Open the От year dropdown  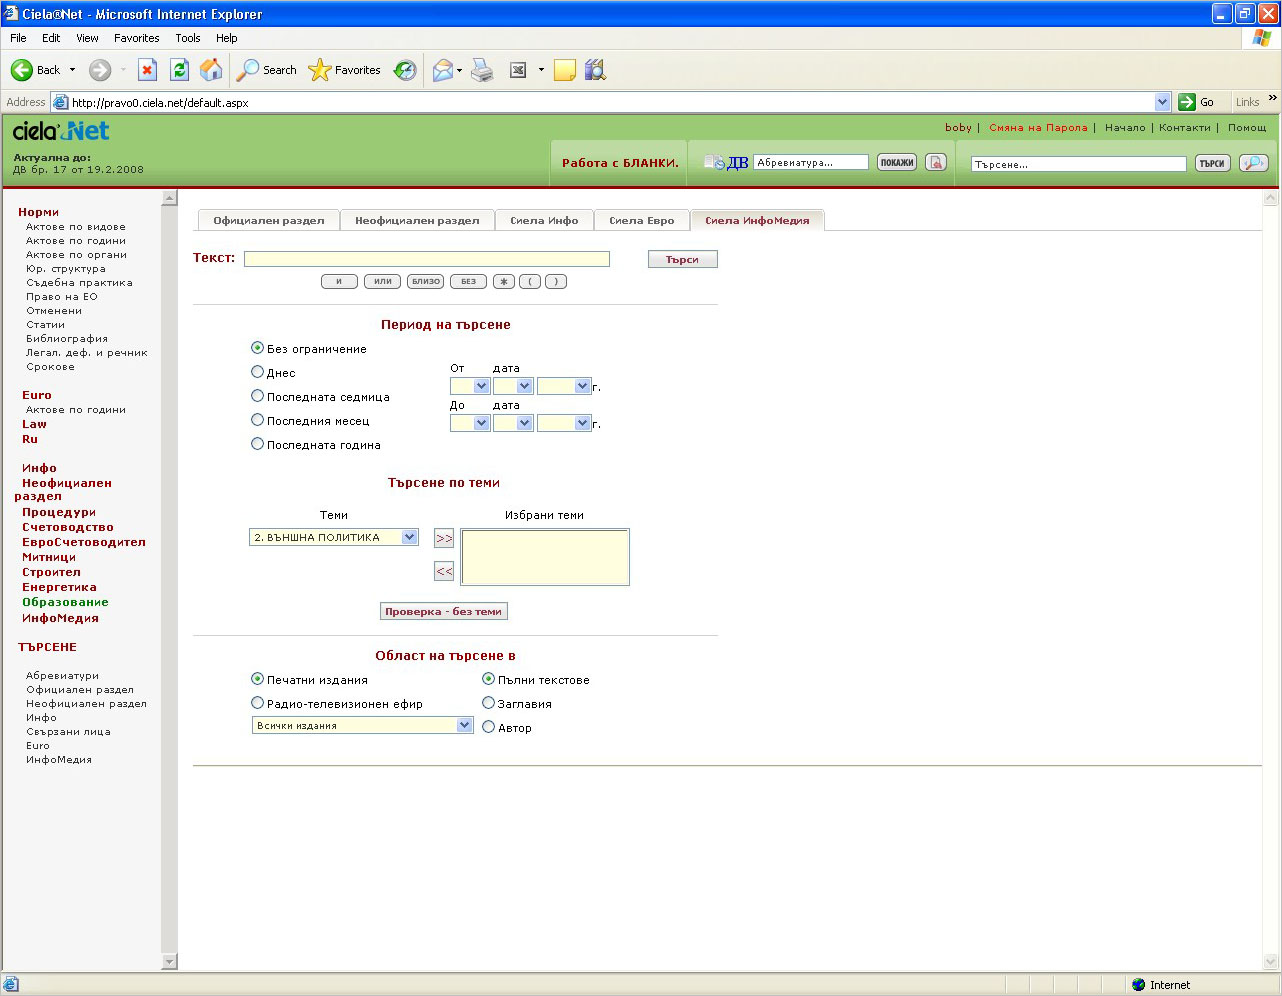(564, 386)
